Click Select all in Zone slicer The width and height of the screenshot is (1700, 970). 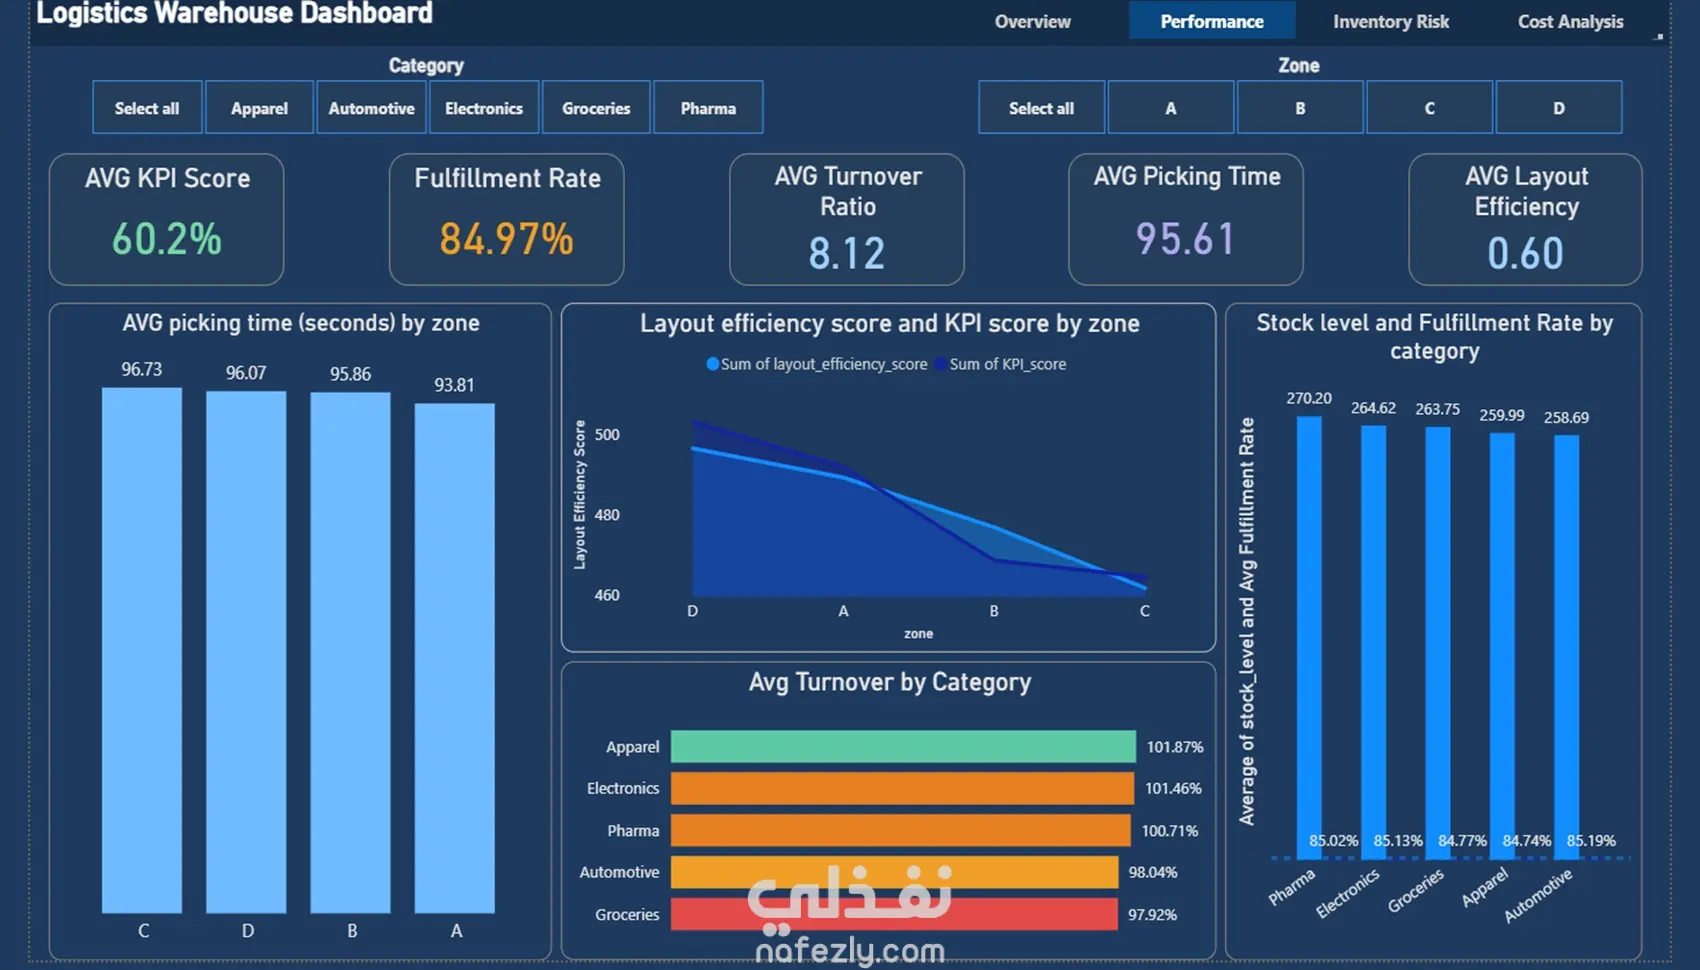(1041, 107)
